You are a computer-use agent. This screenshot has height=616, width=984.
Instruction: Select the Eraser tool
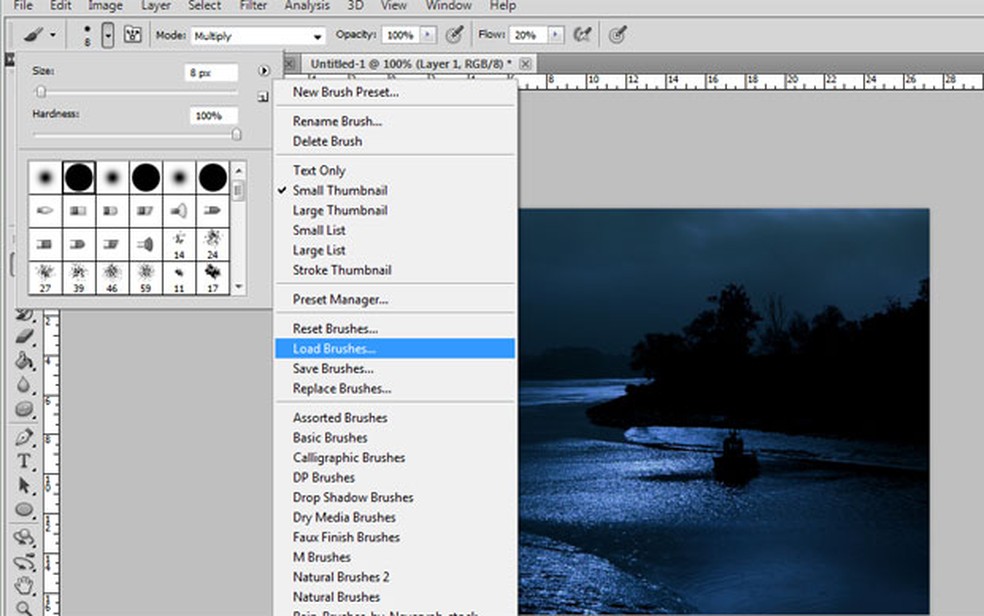[x=26, y=337]
